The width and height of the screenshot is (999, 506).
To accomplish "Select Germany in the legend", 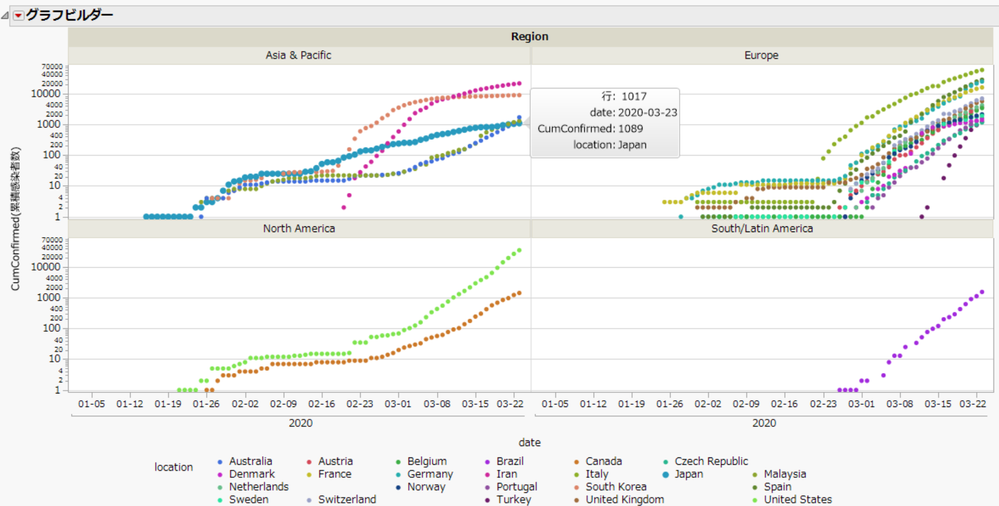I will [430, 474].
